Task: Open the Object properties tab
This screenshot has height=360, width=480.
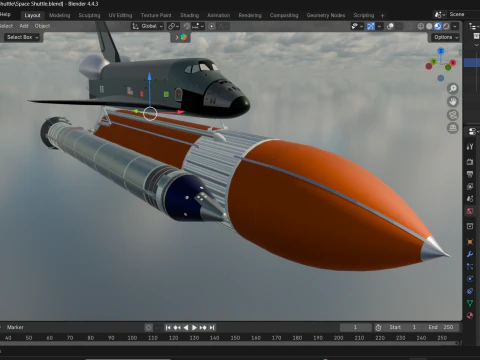Action: click(470, 242)
